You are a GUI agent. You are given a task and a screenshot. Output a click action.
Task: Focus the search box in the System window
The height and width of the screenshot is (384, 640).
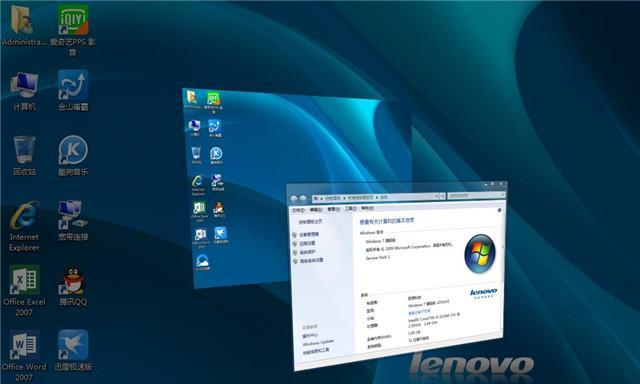coord(476,195)
